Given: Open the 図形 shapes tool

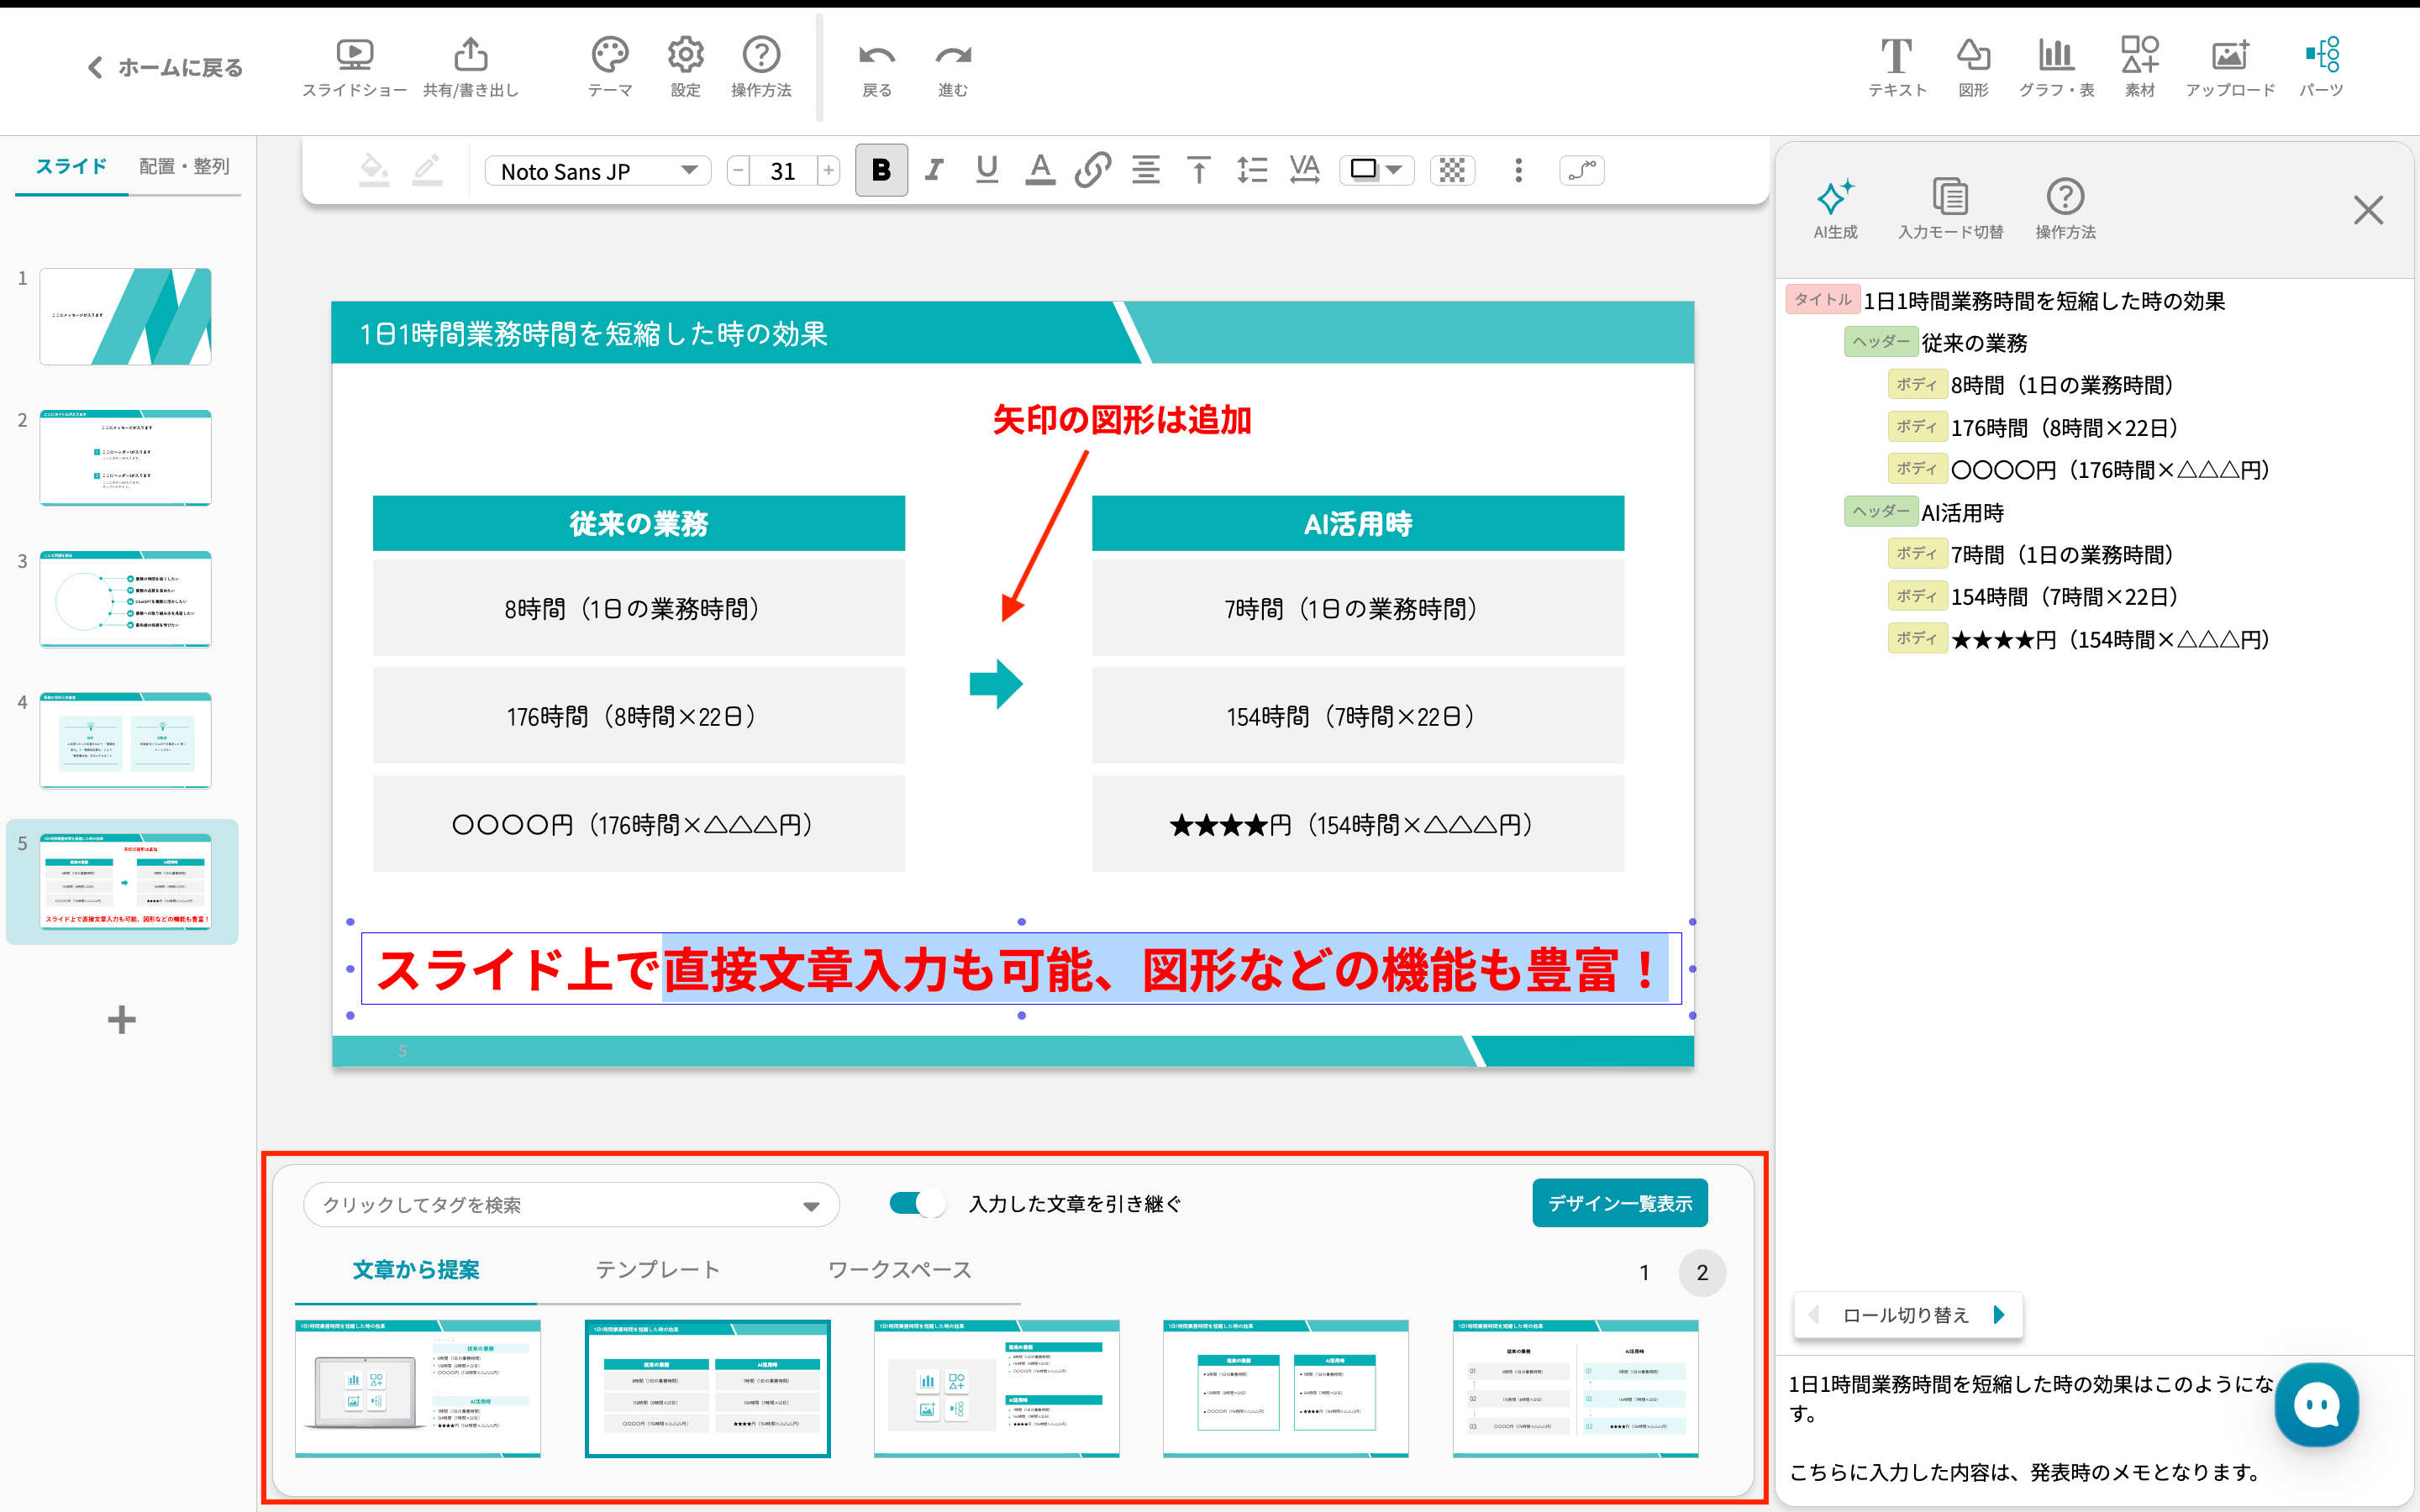Looking at the screenshot, I should point(1972,55).
